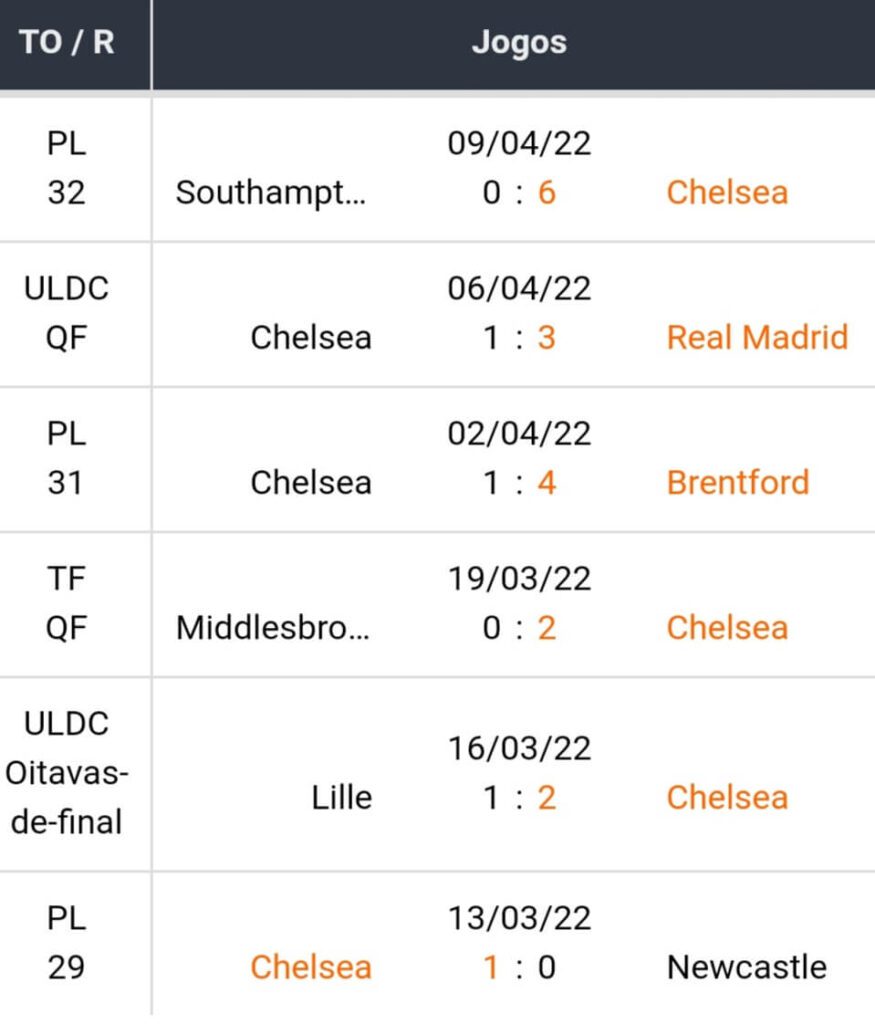Viewport: 875px width, 1024px height.
Task: Select the Newcastle team name
Action: pos(746,967)
